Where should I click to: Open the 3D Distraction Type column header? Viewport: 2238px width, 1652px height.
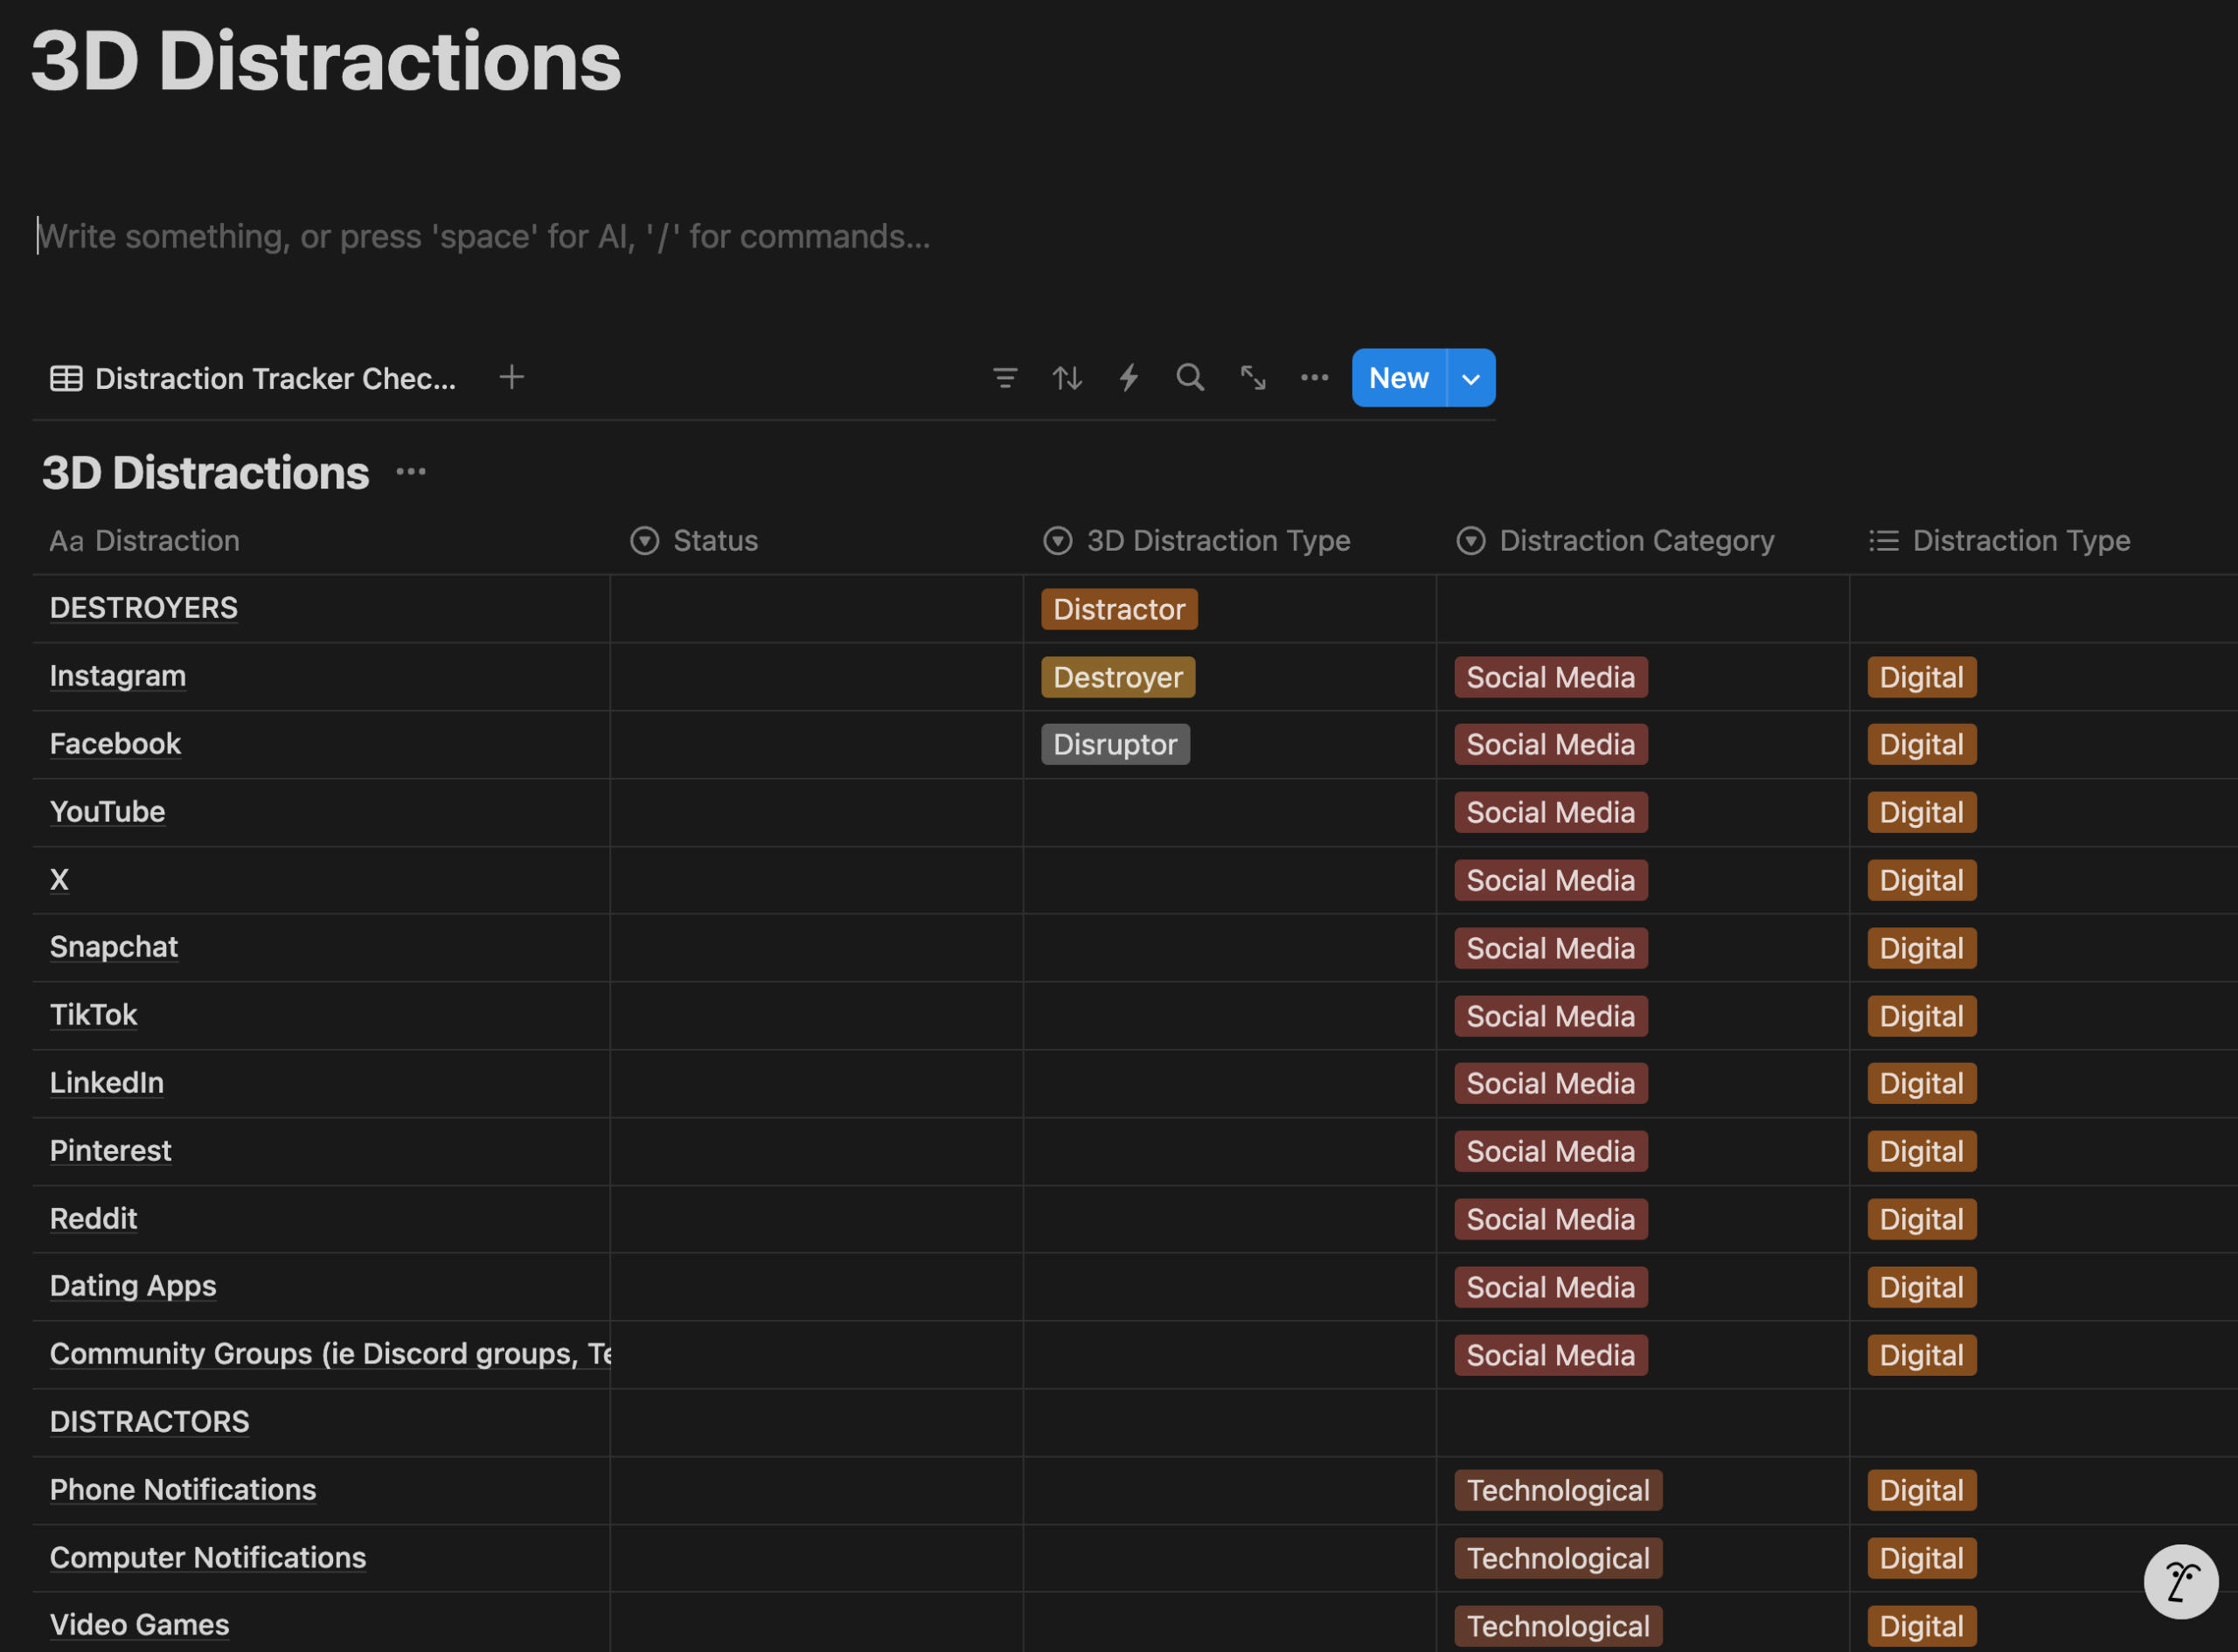[x=1216, y=541]
